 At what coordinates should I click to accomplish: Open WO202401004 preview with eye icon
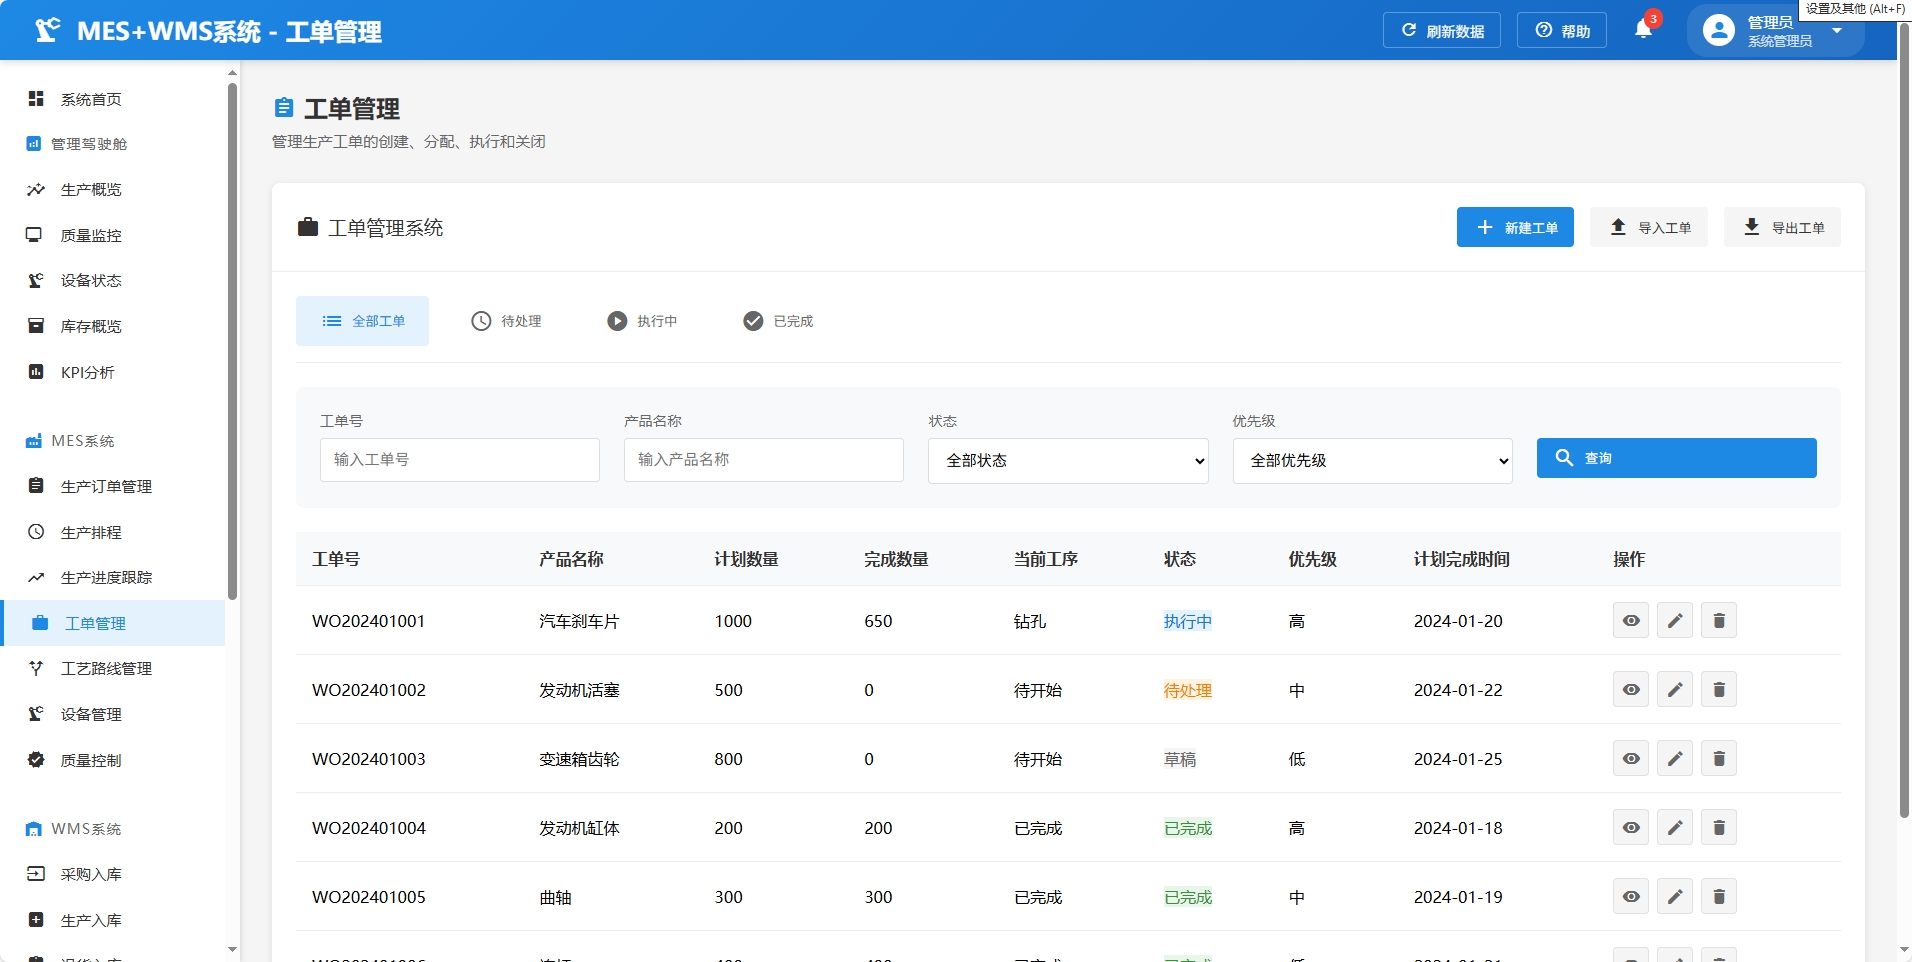(1631, 827)
